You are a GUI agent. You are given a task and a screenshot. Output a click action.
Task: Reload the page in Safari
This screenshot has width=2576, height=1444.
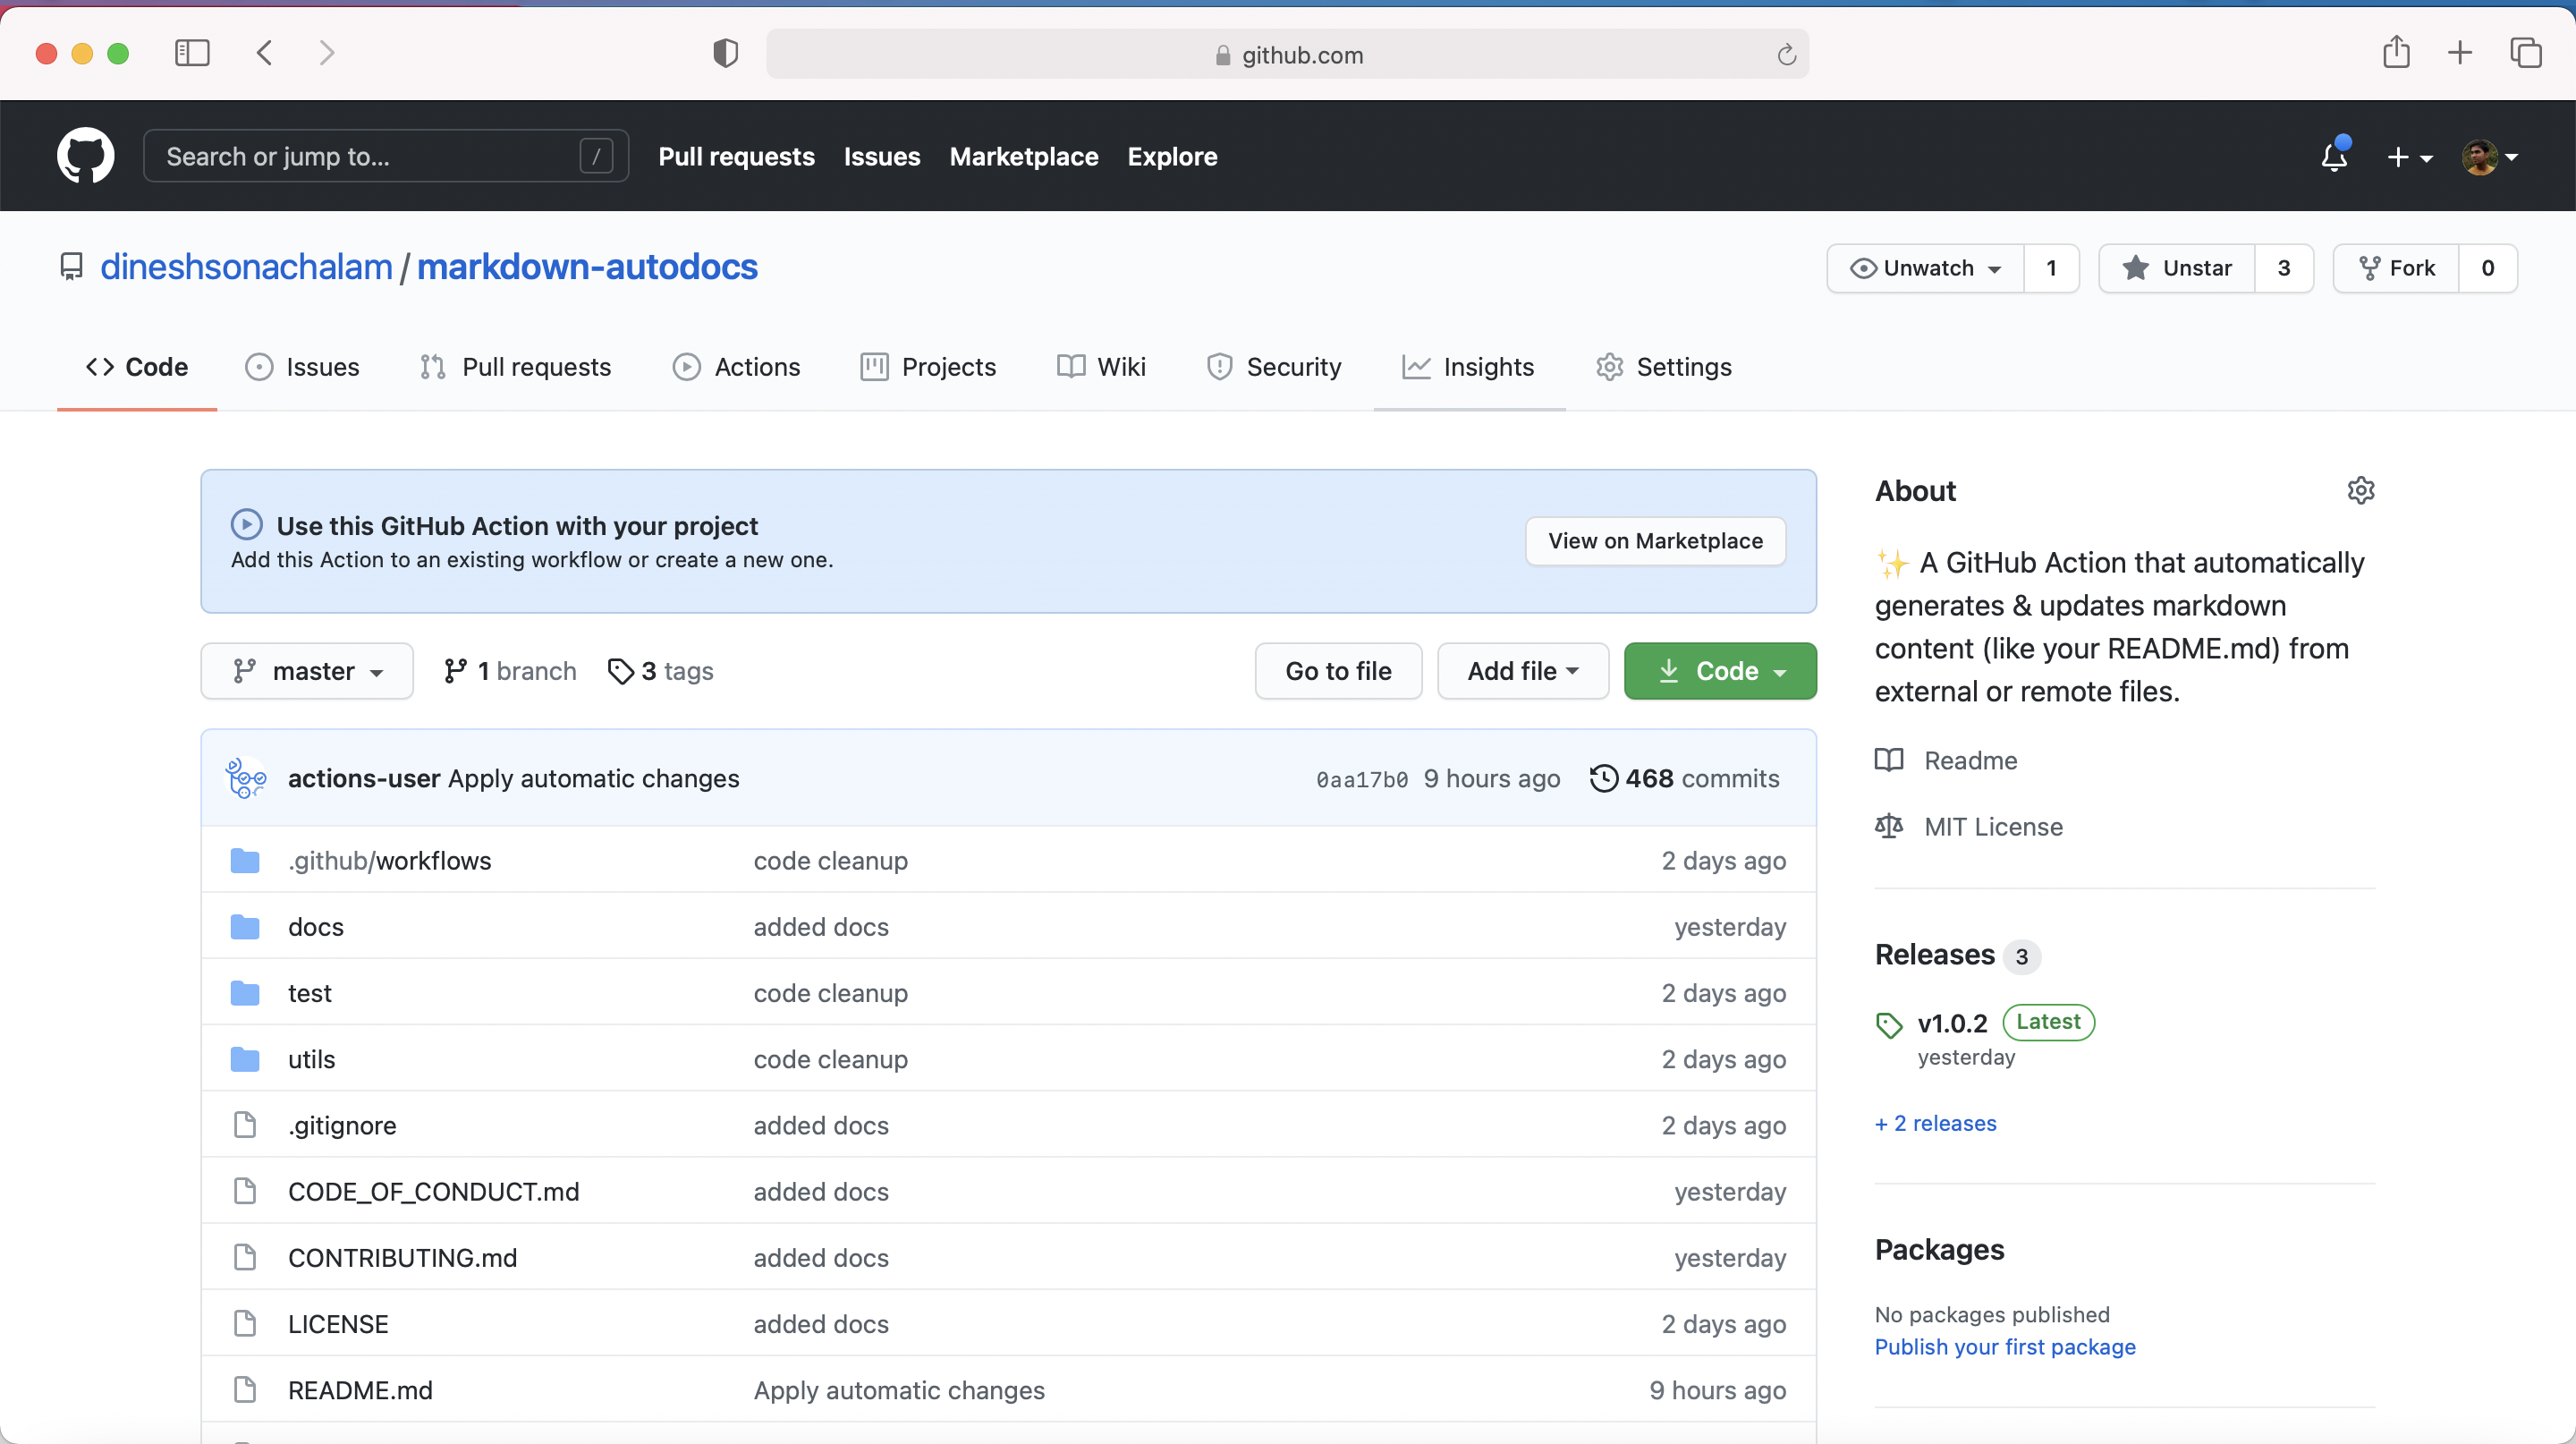point(1786,54)
